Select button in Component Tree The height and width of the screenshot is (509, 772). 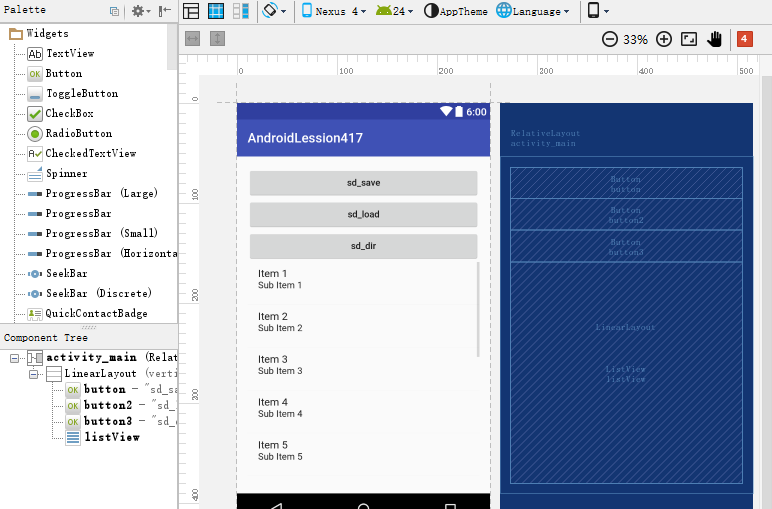[121, 389]
